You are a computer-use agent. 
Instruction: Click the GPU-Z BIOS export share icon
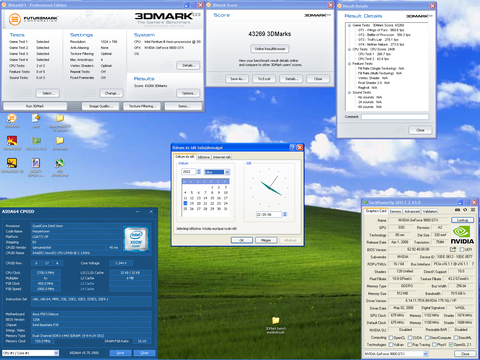(453, 249)
